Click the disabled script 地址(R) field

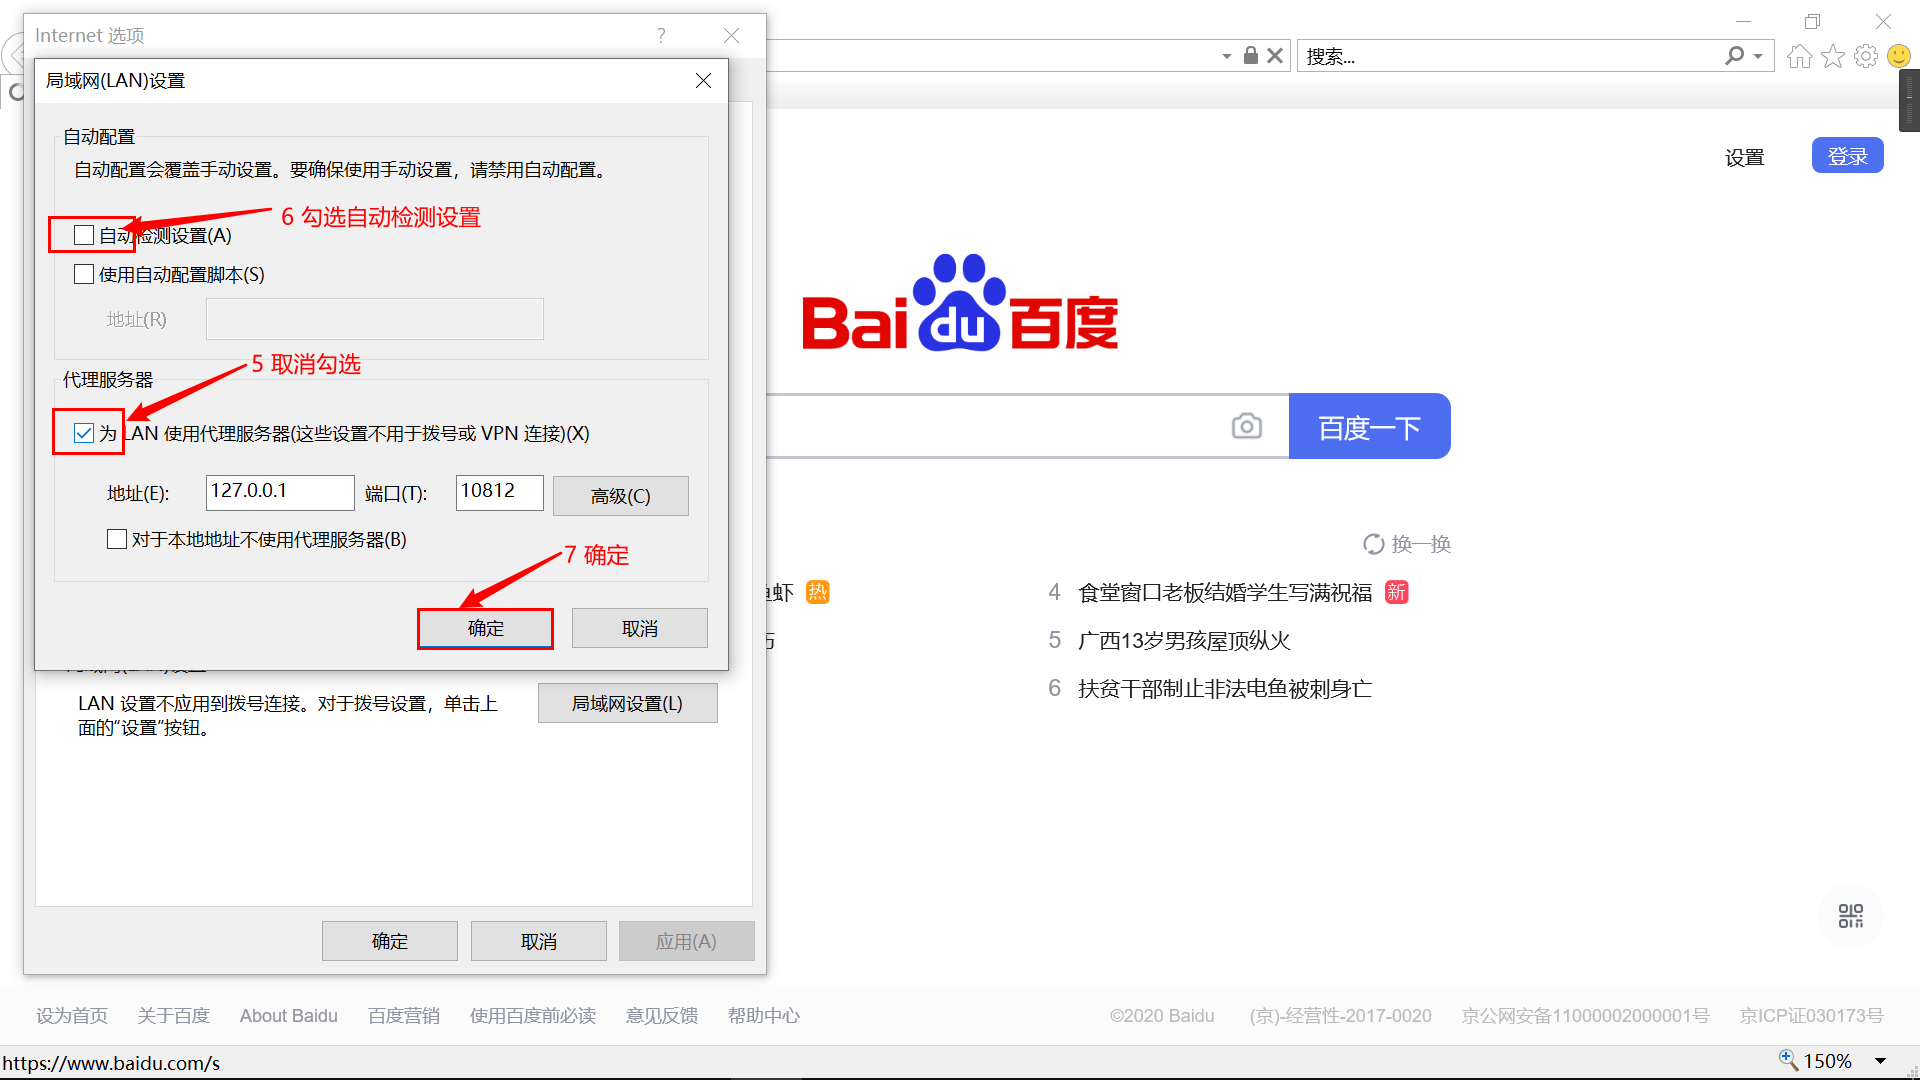375,319
